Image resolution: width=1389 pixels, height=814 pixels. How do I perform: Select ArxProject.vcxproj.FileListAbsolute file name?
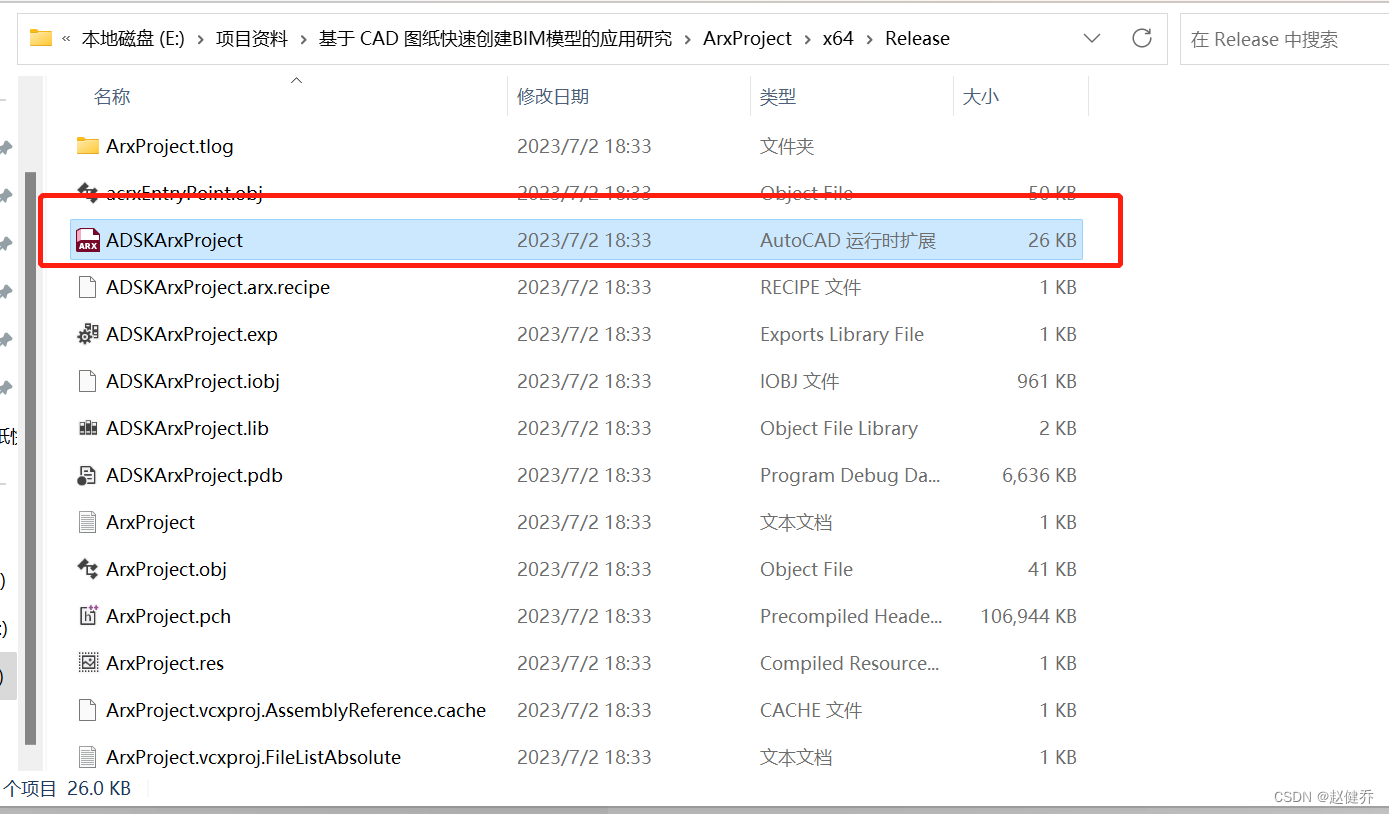coord(253,757)
